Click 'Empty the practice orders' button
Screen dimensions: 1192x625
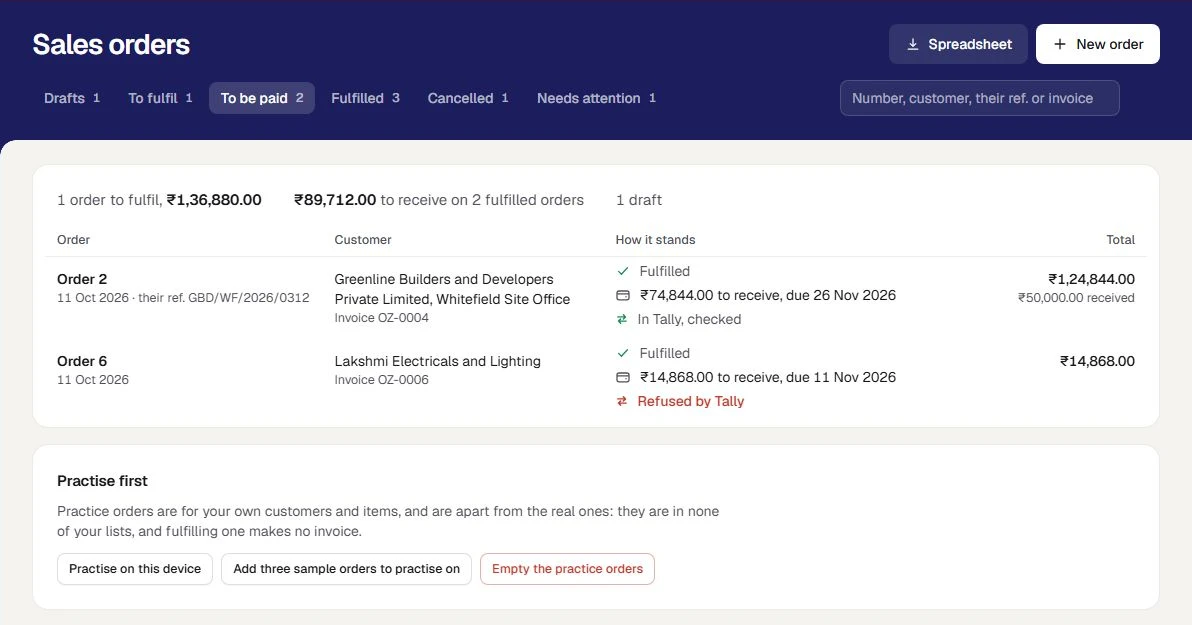click(567, 569)
